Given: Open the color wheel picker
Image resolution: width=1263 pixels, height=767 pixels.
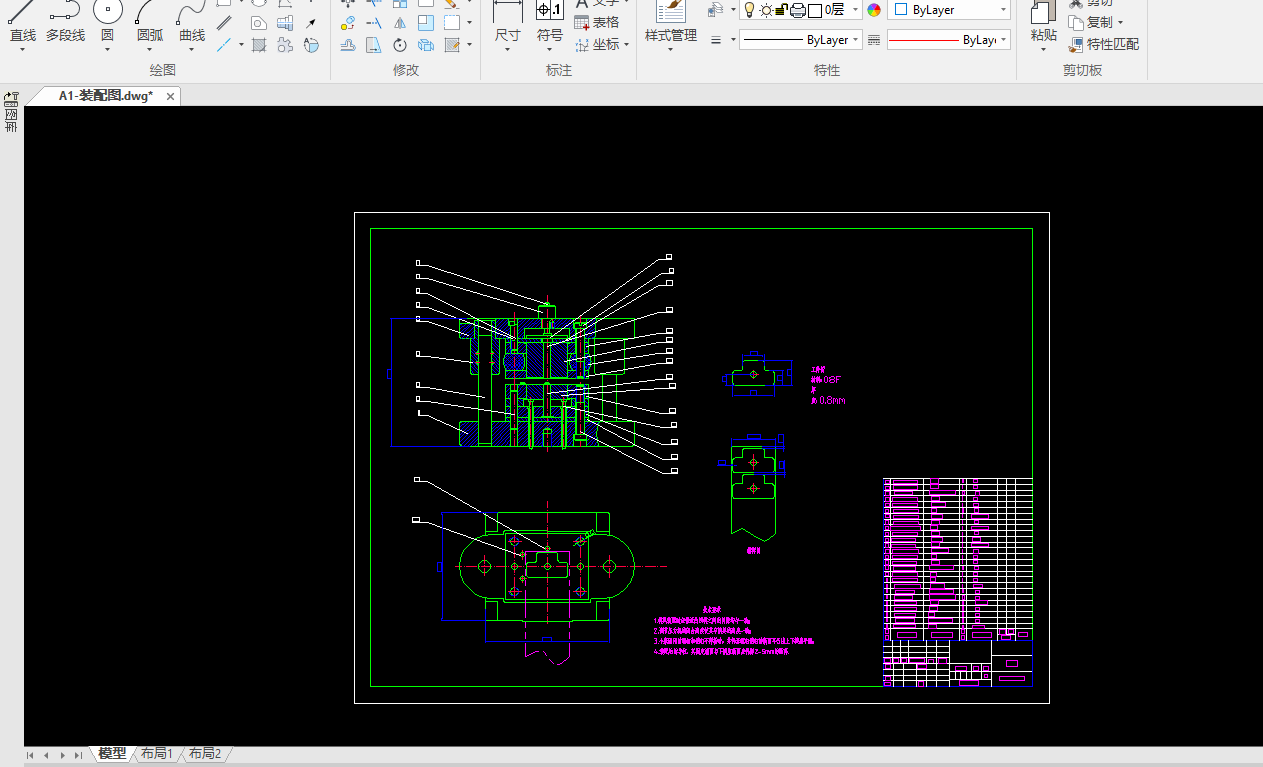Looking at the screenshot, I should [874, 10].
